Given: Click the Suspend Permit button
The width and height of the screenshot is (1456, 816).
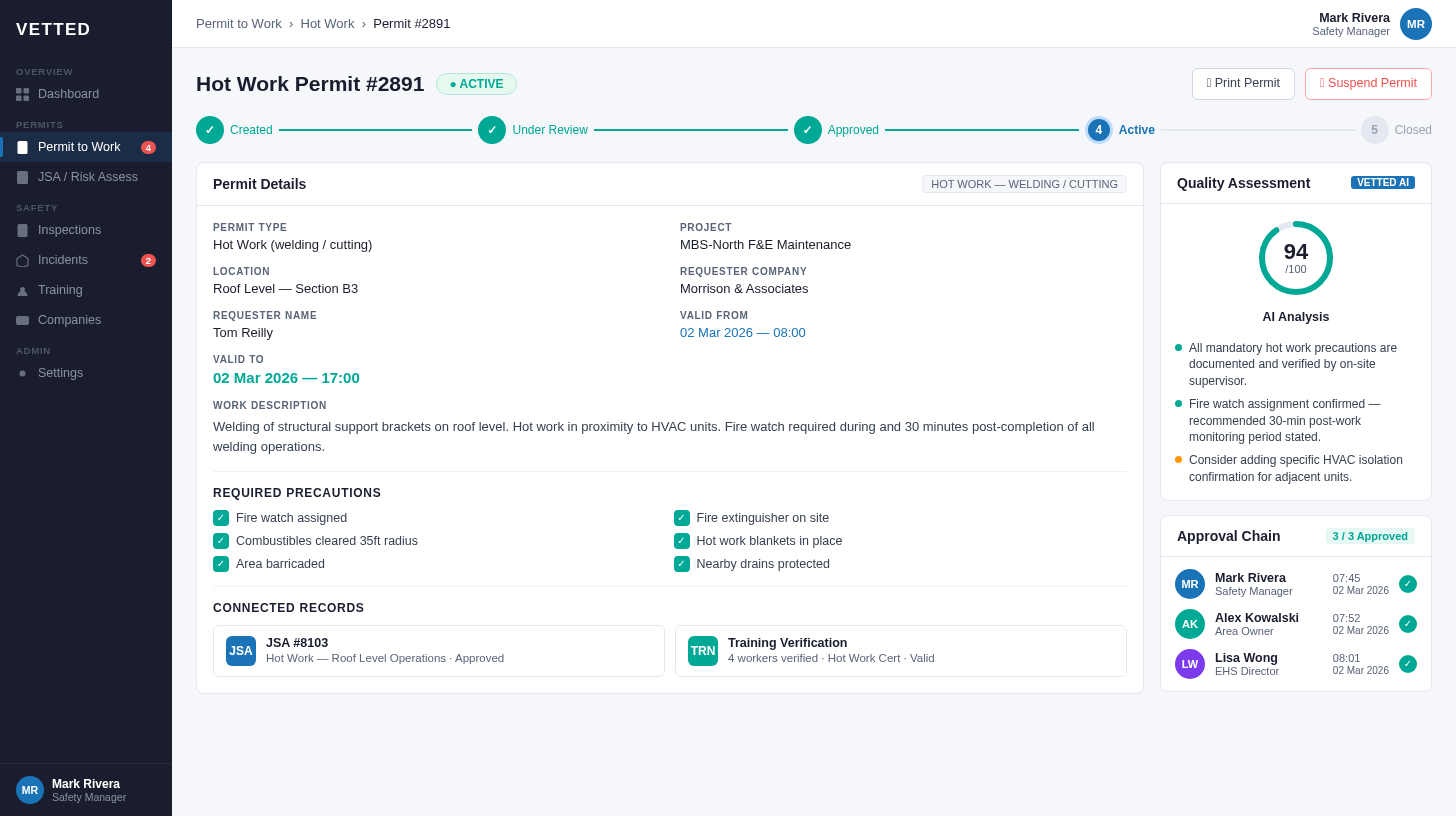Looking at the screenshot, I should click(x=1368, y=84).
